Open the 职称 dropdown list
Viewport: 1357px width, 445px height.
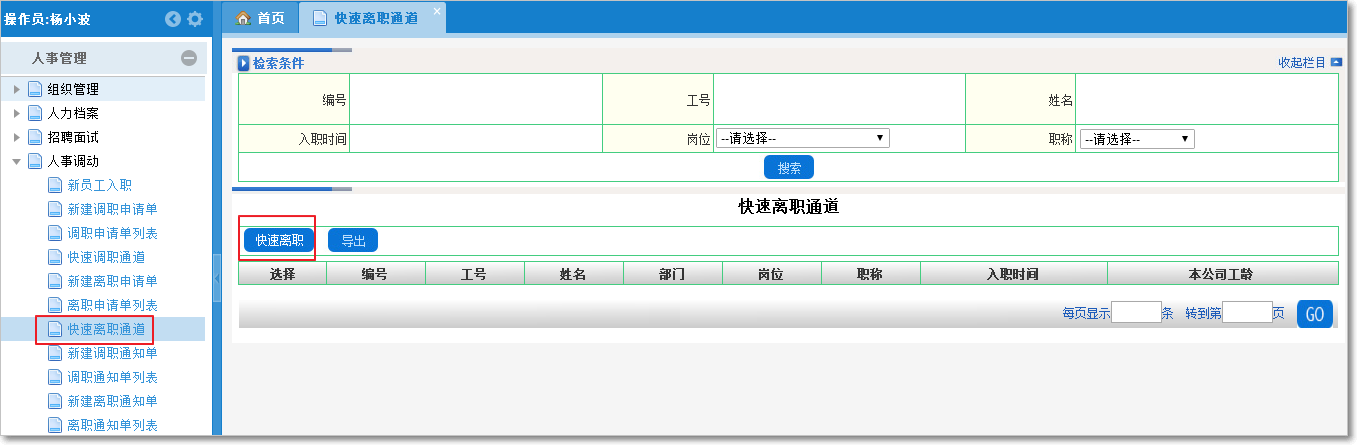click(1137, 139)
